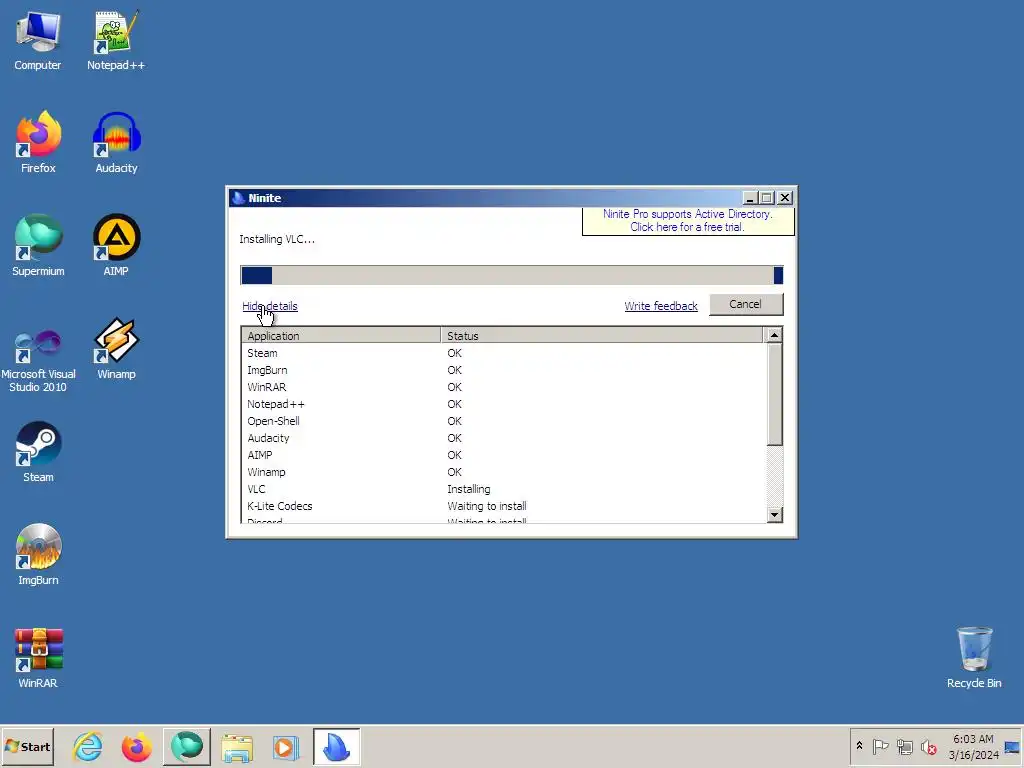The width and height of the screenshot is (1024, 768).
Task: Open the network tray icon
Action: [x=904, y=746]
